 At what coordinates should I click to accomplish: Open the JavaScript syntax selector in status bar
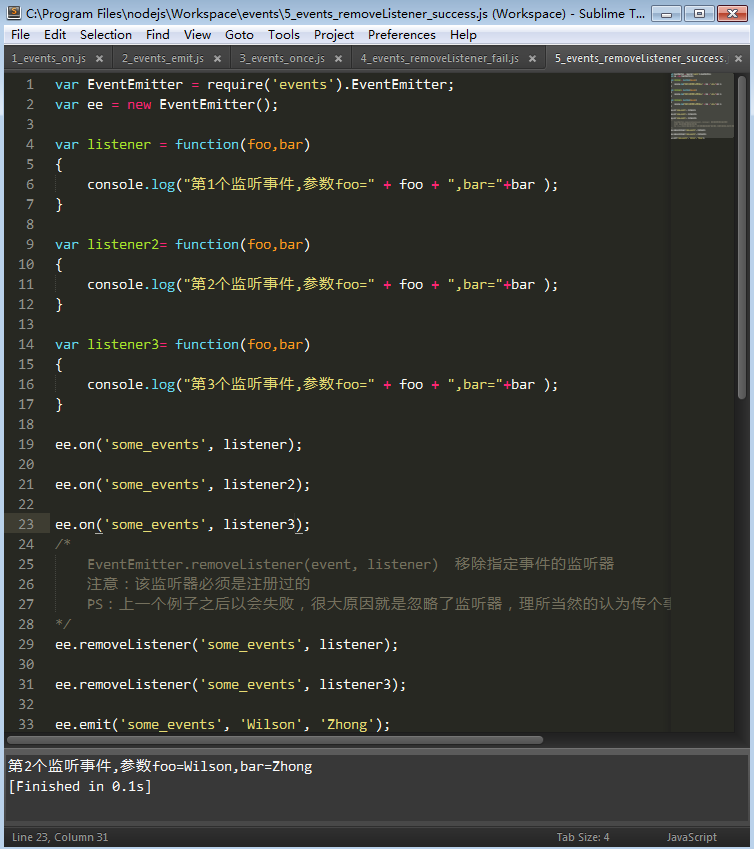(691, 837)
